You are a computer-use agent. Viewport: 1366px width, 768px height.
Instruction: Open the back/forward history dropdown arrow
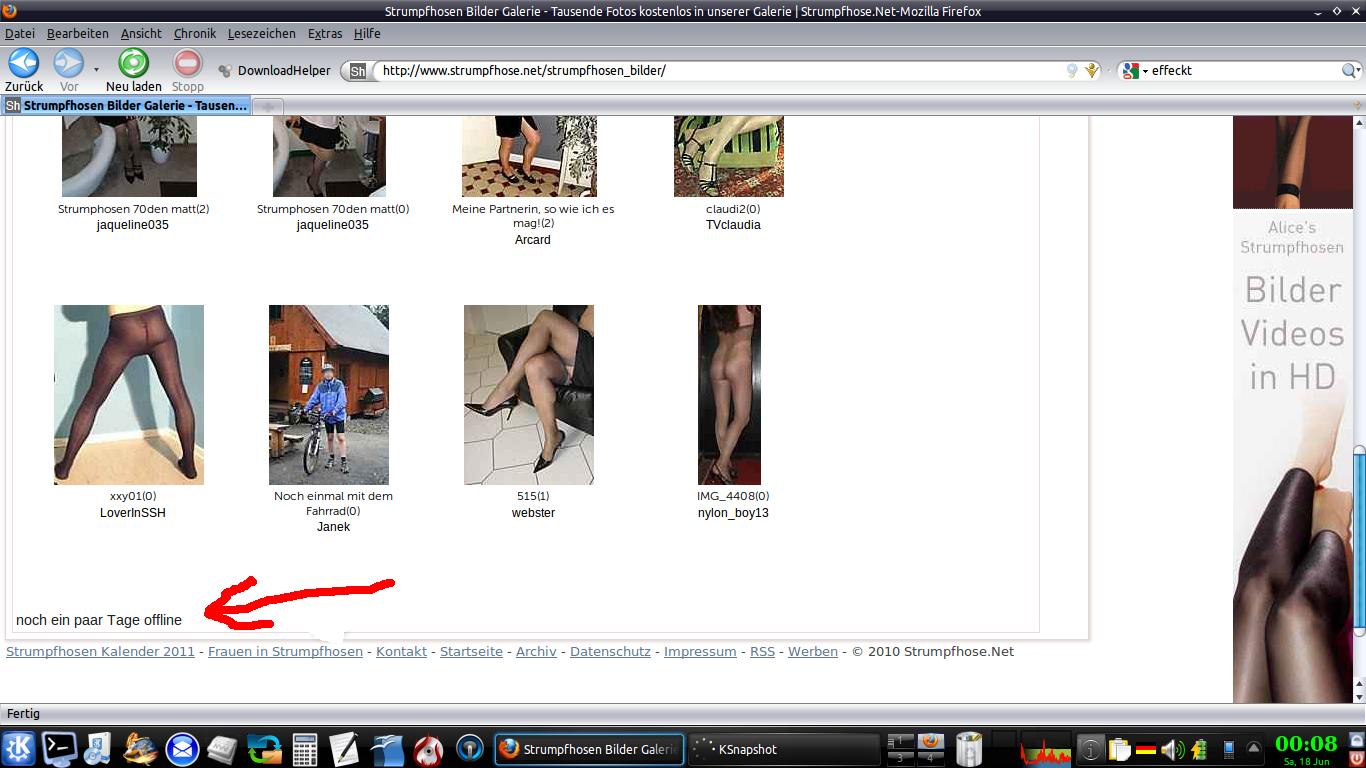[96, 70]
